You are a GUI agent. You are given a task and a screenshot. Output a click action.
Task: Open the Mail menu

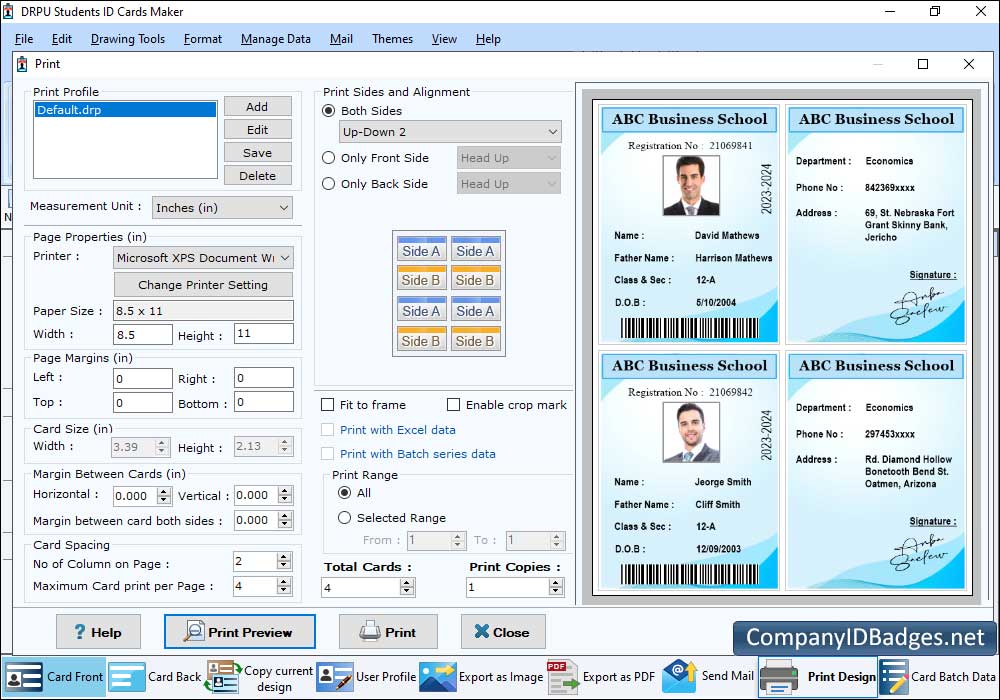point(341,39)
